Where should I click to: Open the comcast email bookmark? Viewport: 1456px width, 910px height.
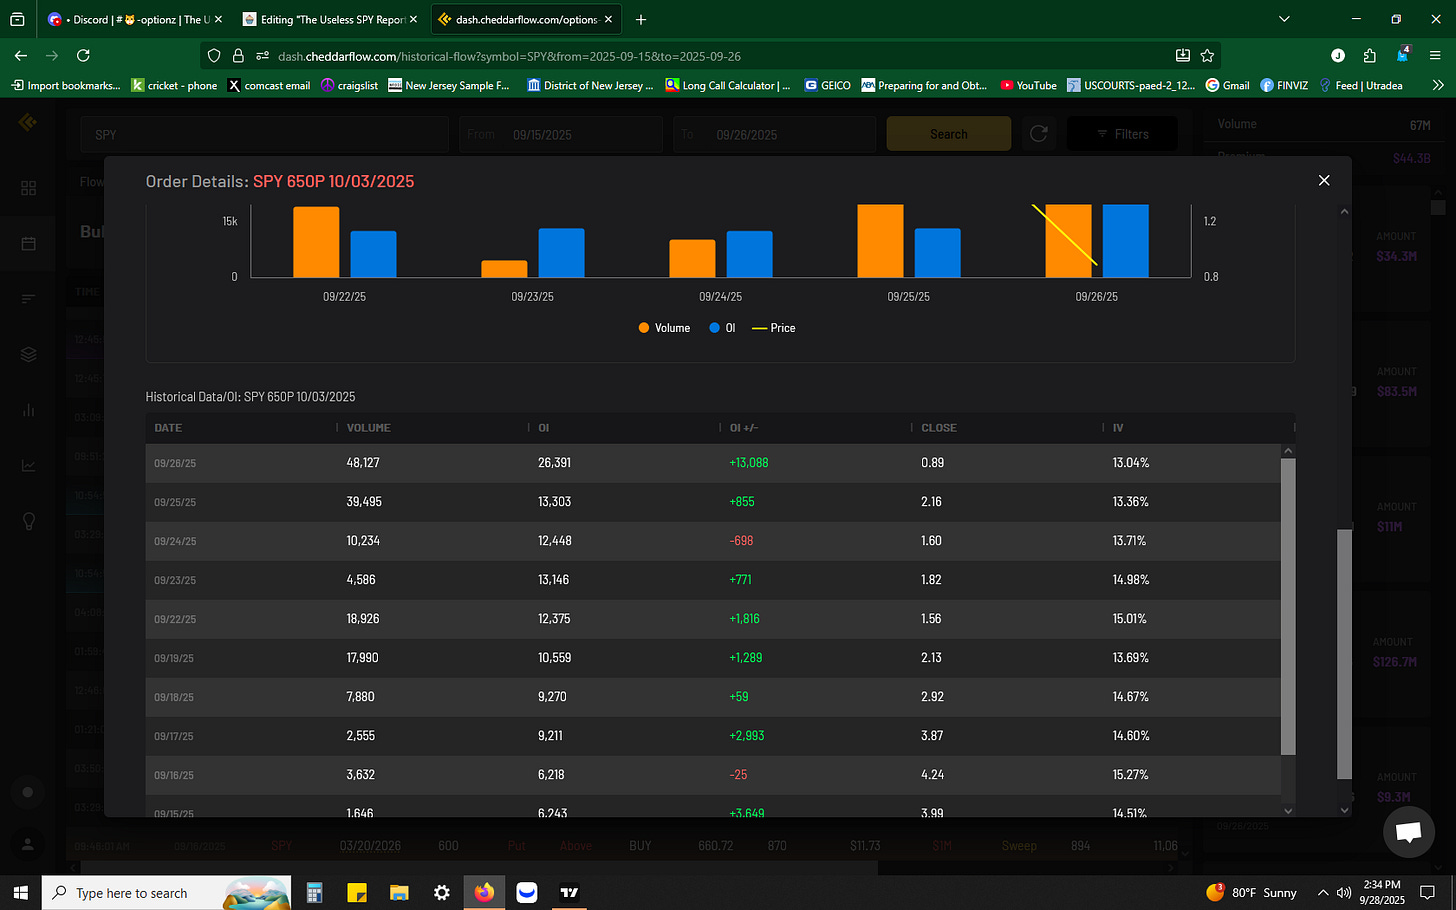269,86
